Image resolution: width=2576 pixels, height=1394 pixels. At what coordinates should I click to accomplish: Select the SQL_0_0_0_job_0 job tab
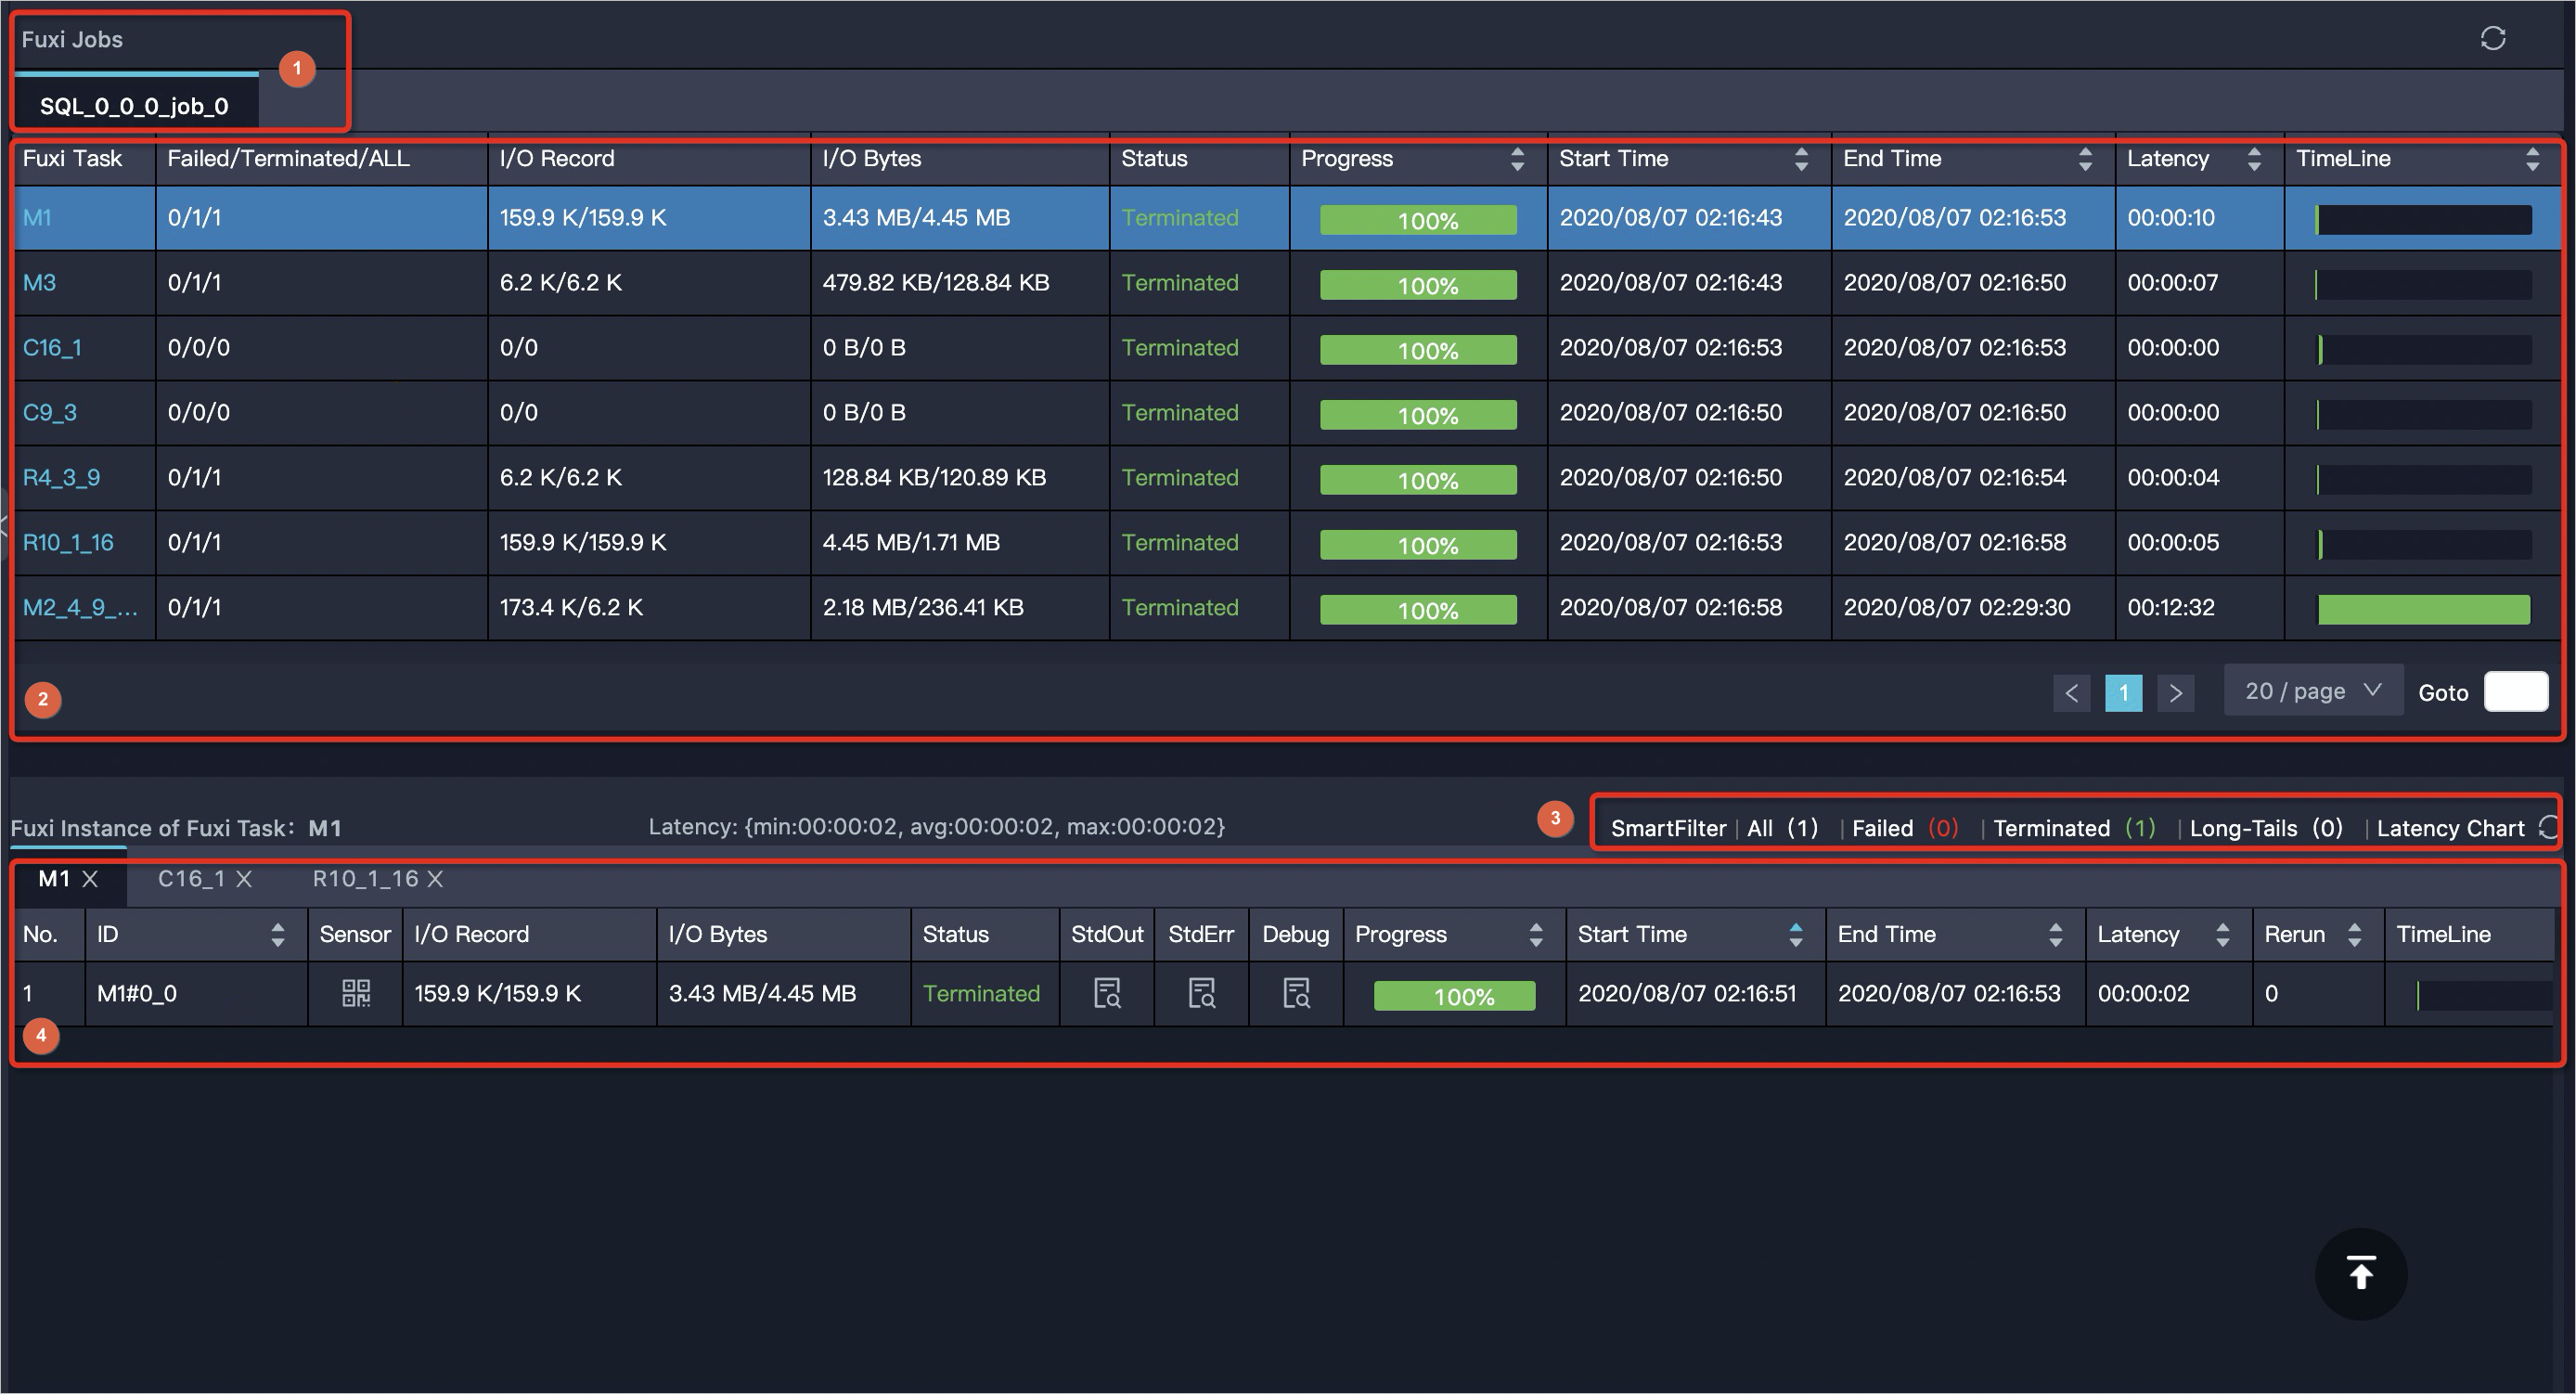pos(134,106)
